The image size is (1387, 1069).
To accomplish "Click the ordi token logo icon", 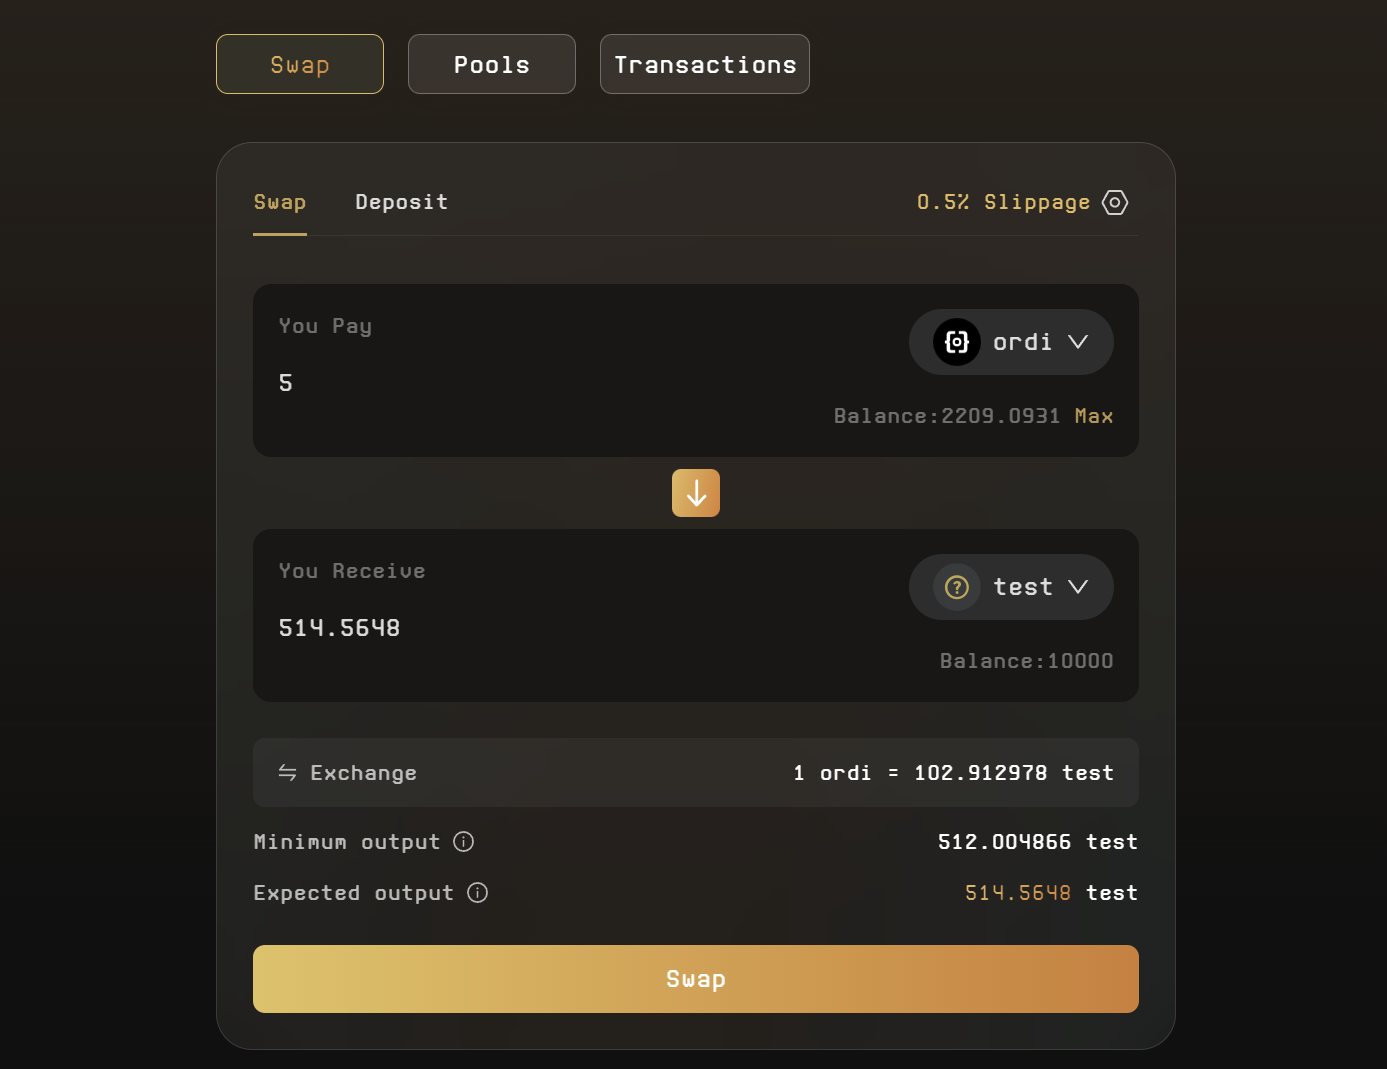I will pos(957,342).
